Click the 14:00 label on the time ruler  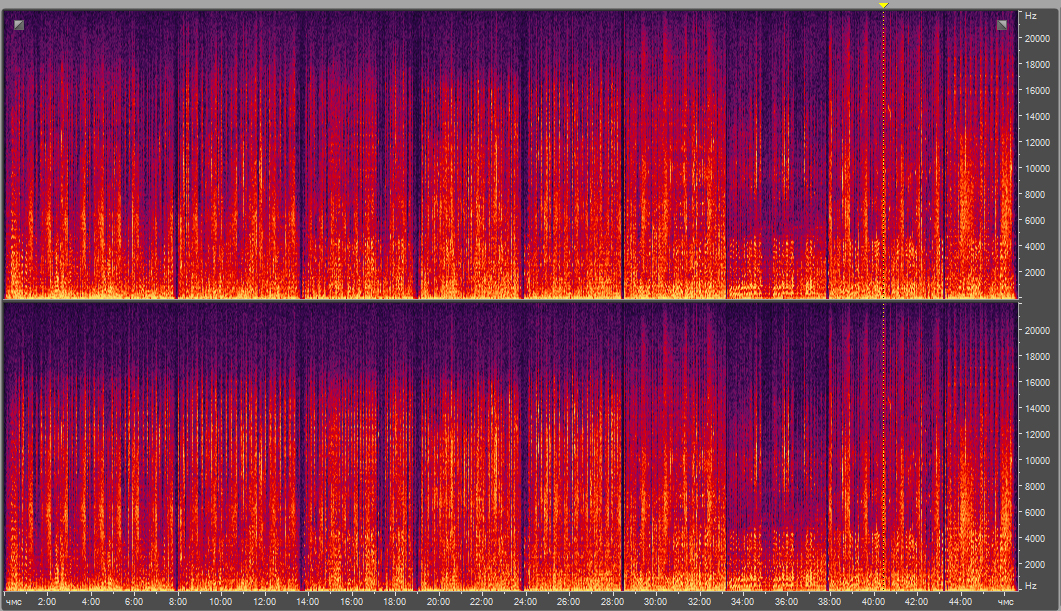(308, 602)
